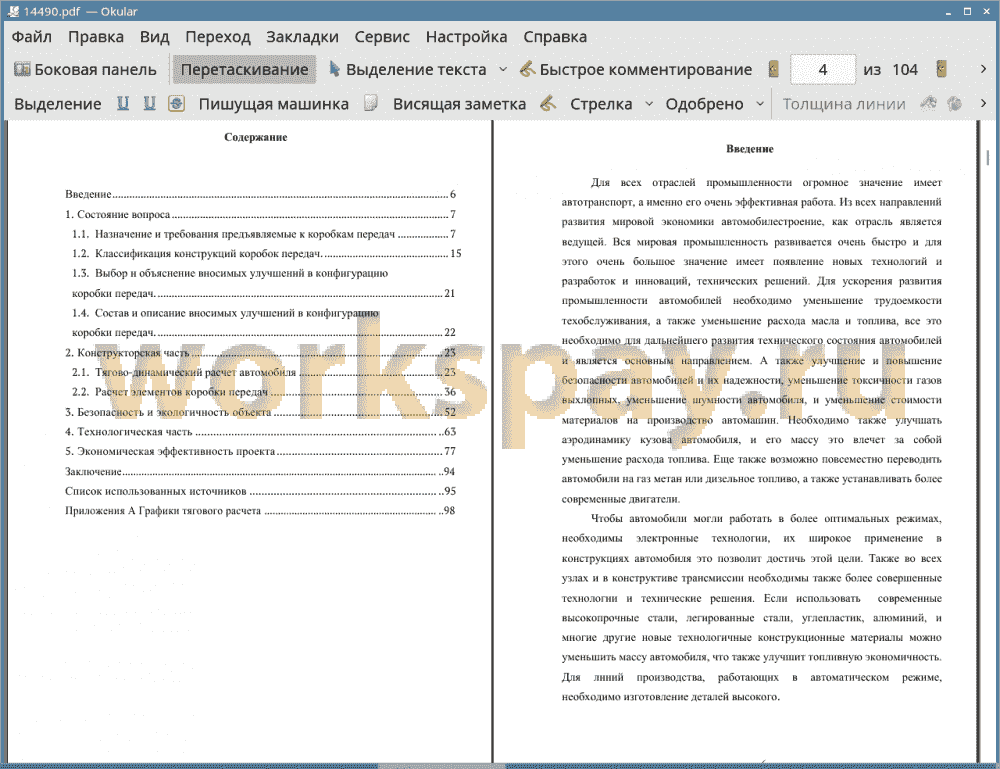Click contents entry 1.2. Классификация конструкций коробок передач
The height and width of the screenshot is (769, 1000).
[x=267, y=254]
